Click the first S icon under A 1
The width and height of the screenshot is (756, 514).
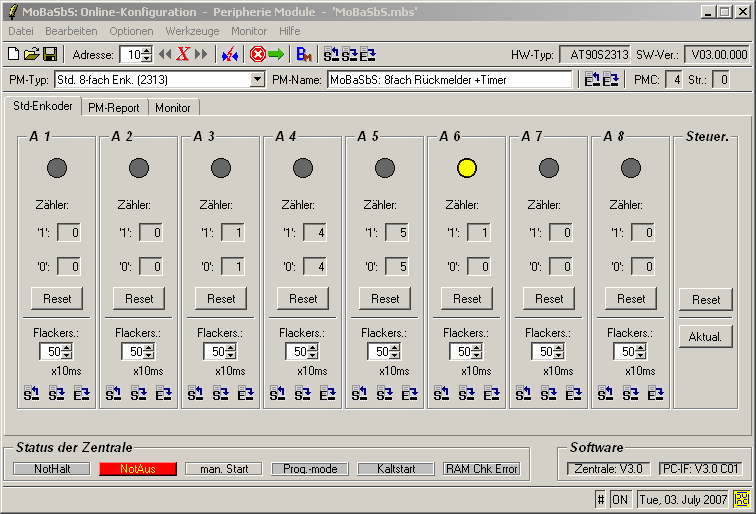[x=31, y=394]
